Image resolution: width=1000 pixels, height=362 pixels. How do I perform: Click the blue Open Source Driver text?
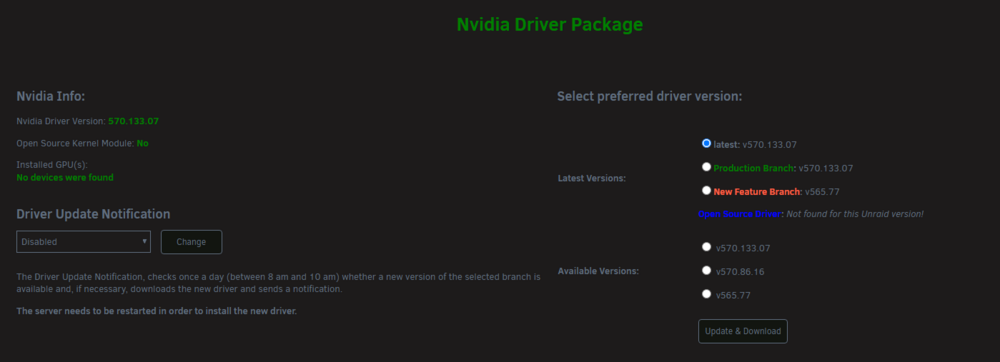click(739, 214)
